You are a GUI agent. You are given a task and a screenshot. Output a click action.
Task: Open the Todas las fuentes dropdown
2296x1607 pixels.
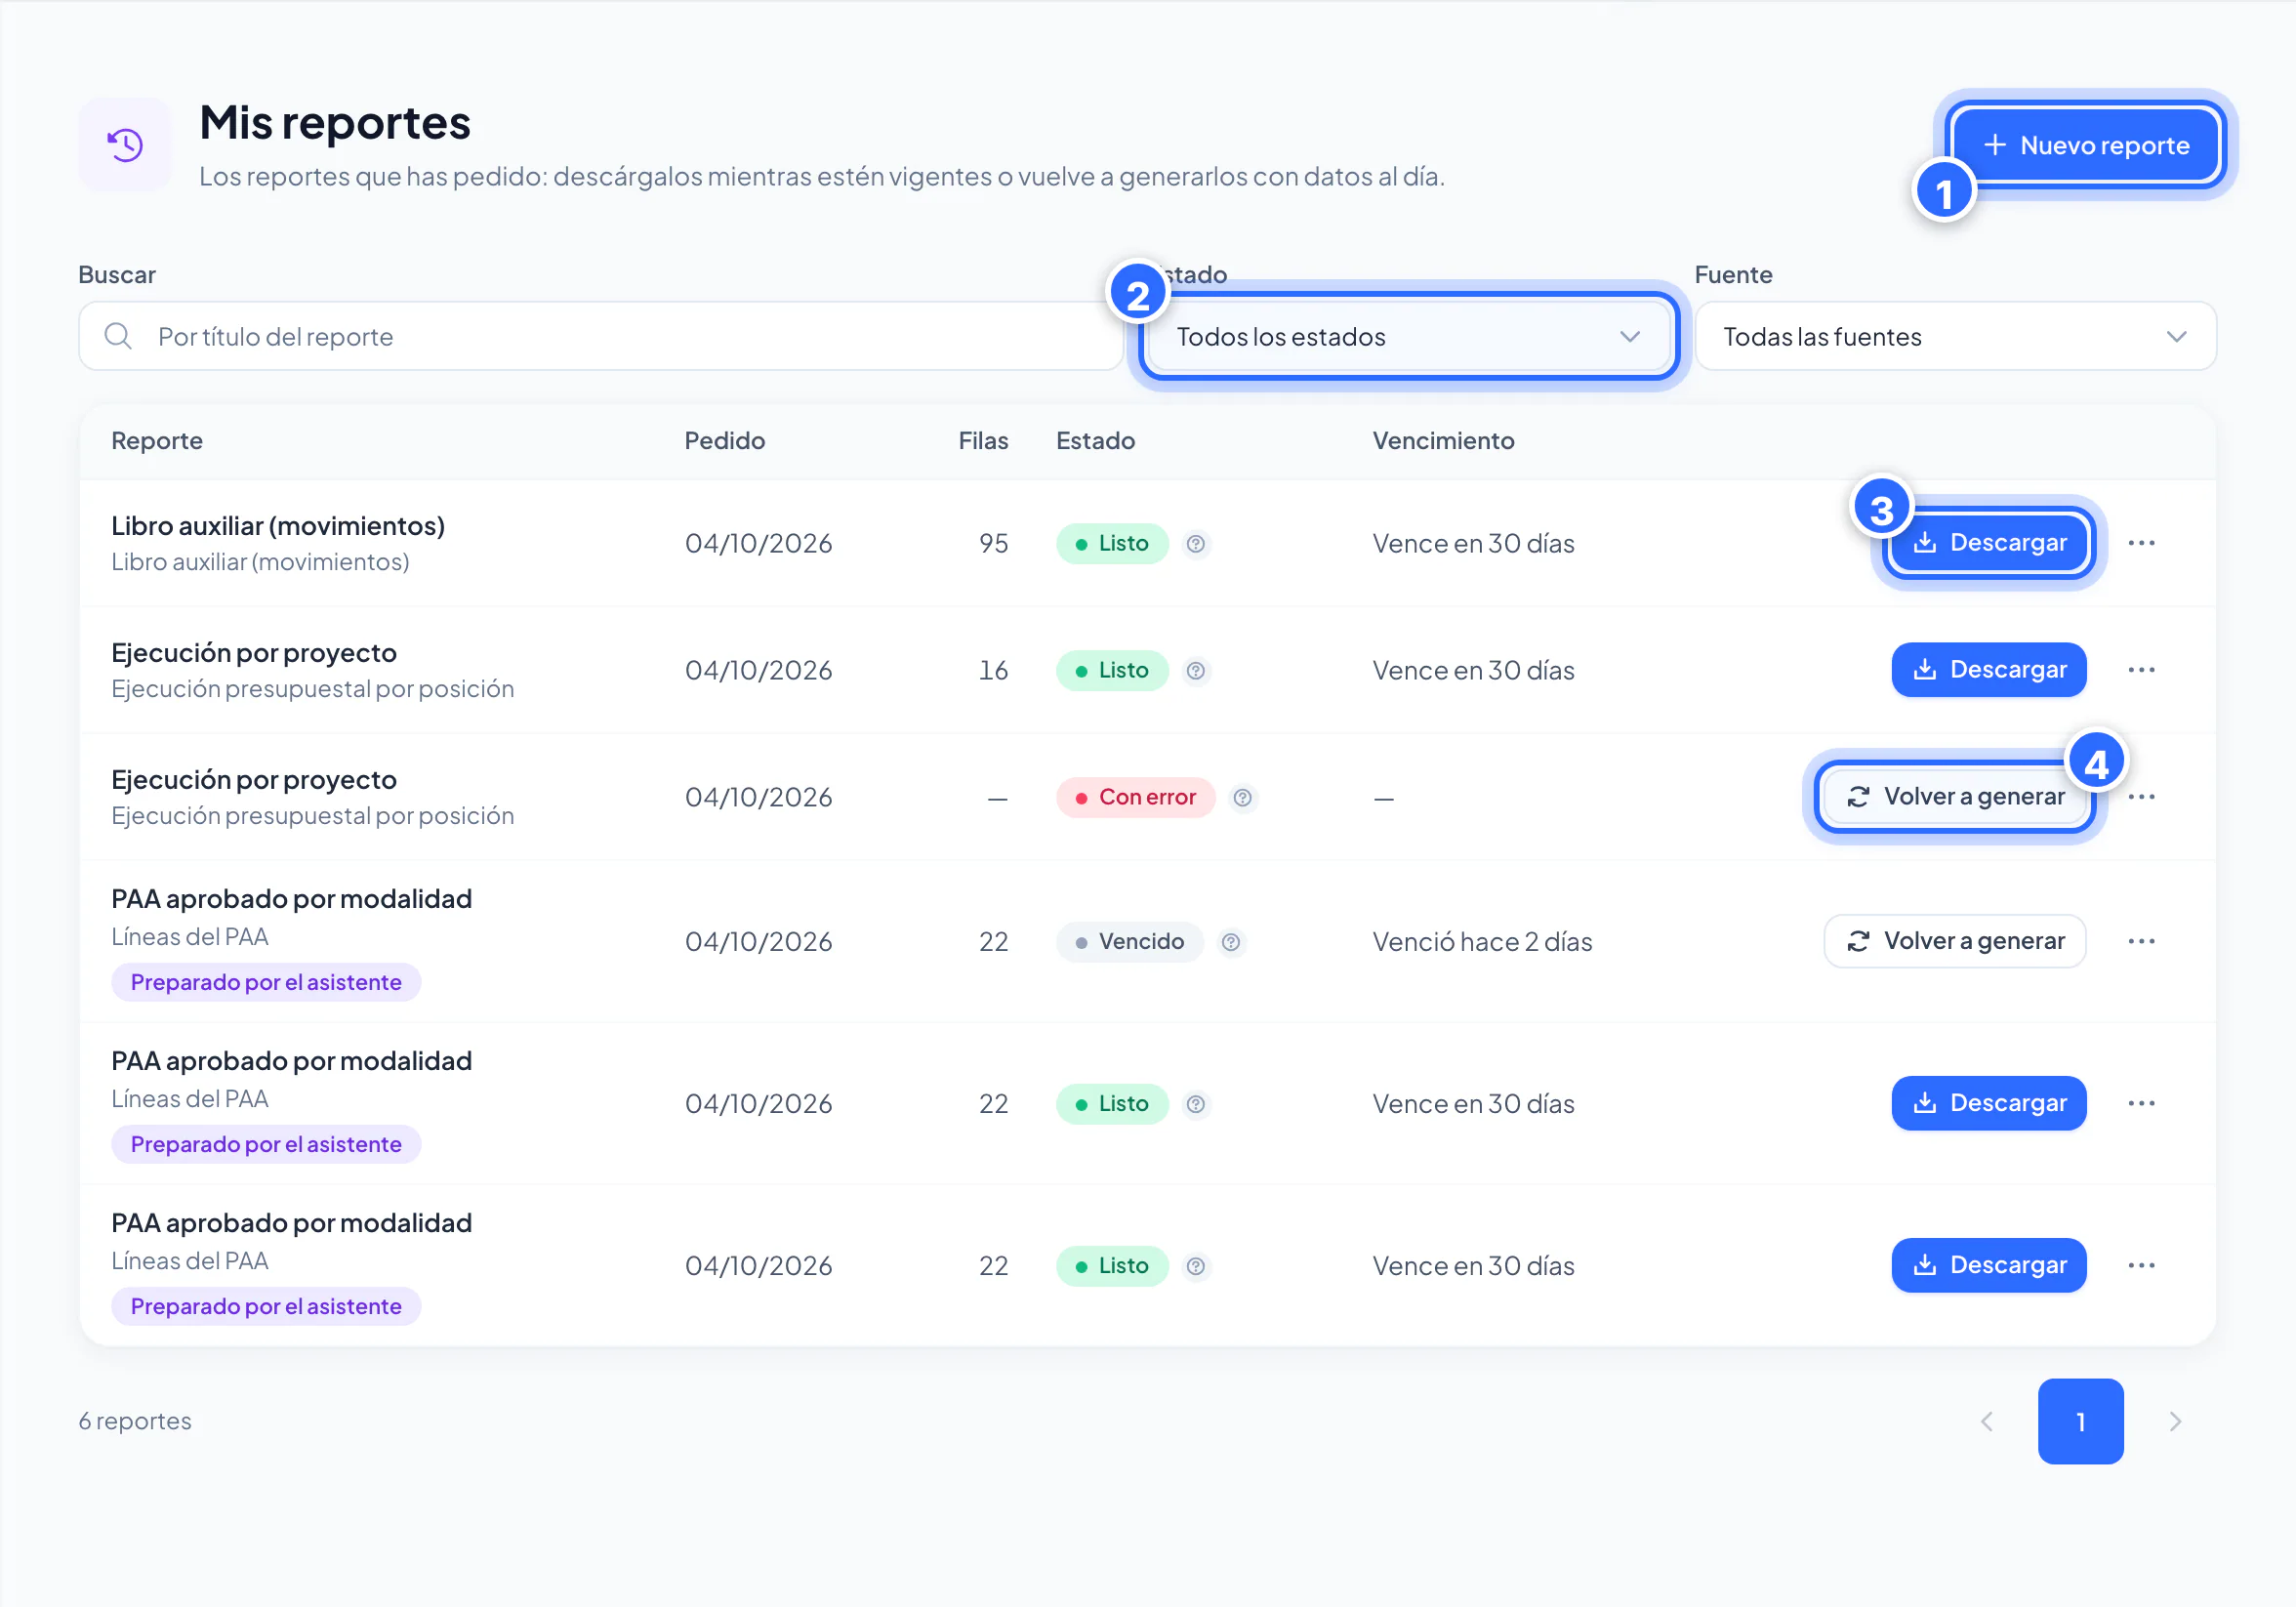(x=1955, y=336)
